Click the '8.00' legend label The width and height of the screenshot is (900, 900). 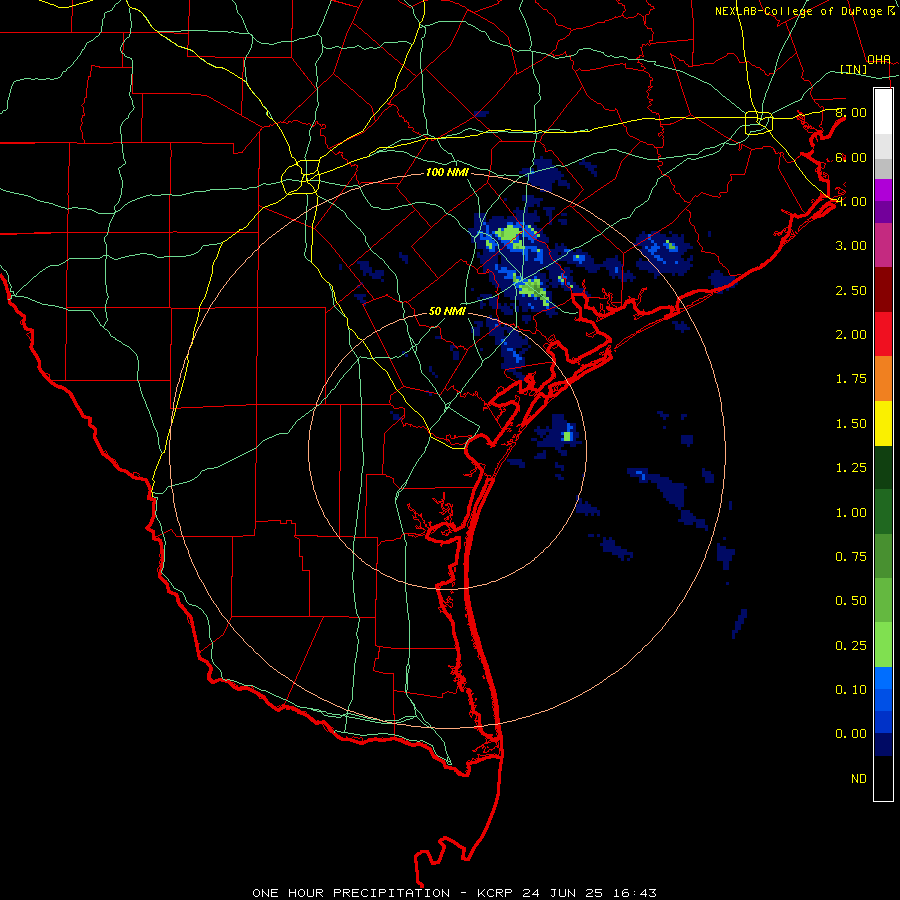pos(851,112)
